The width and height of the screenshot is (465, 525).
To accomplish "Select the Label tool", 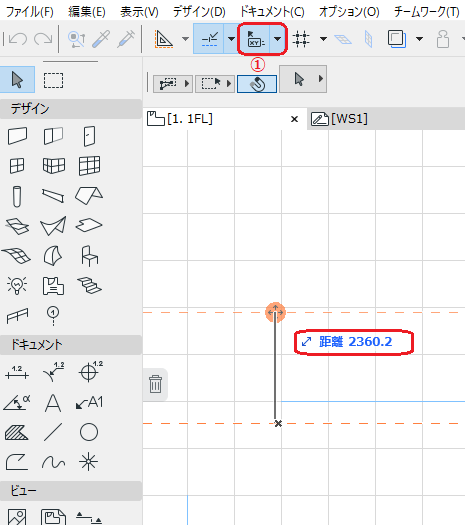I will pyautogui.click(x=89, y=402).
